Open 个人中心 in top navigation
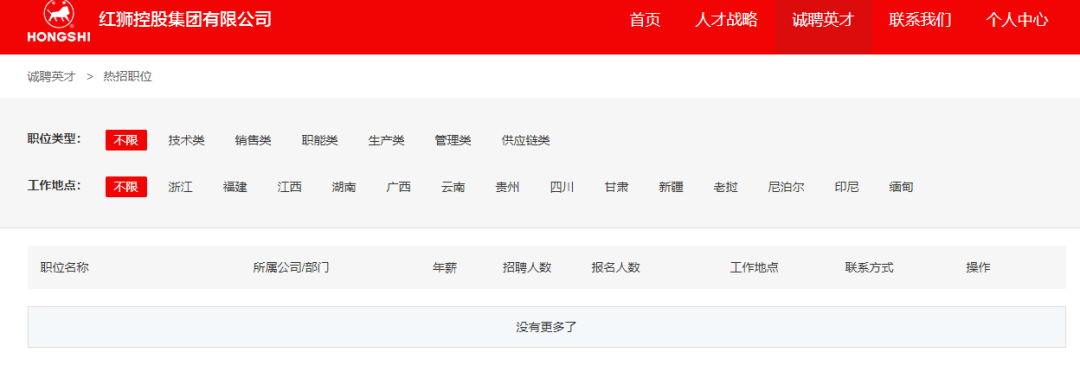The height and width of the screenshot is (378, 1080). coord(1017,20)
